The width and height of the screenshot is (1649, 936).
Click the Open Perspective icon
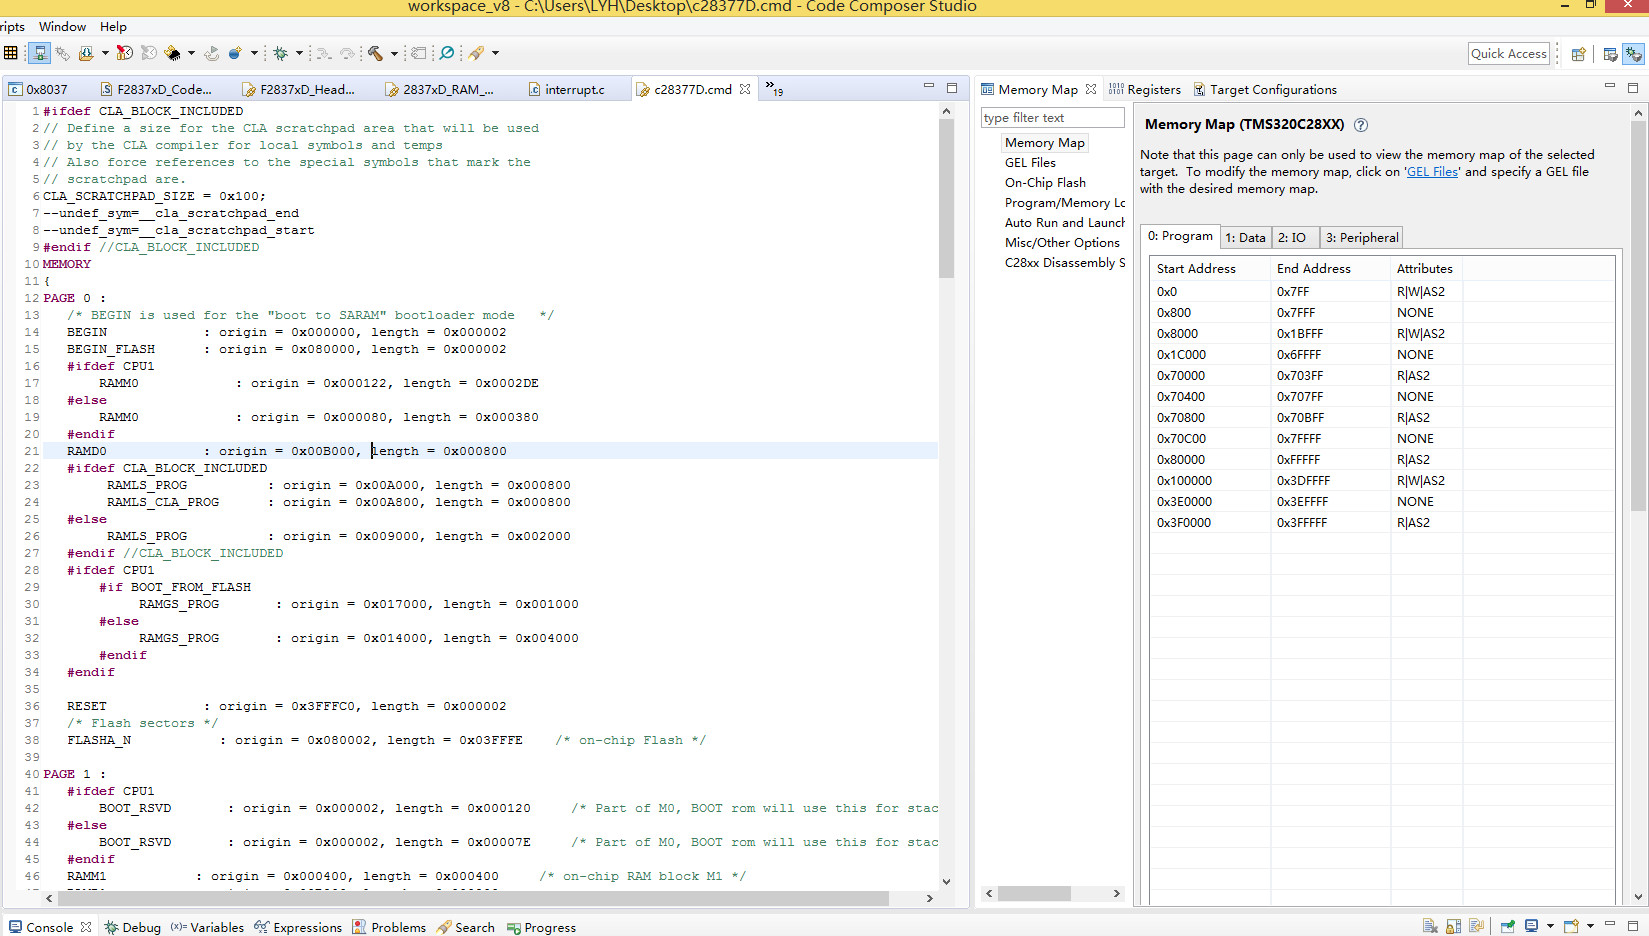[1578, 54]
